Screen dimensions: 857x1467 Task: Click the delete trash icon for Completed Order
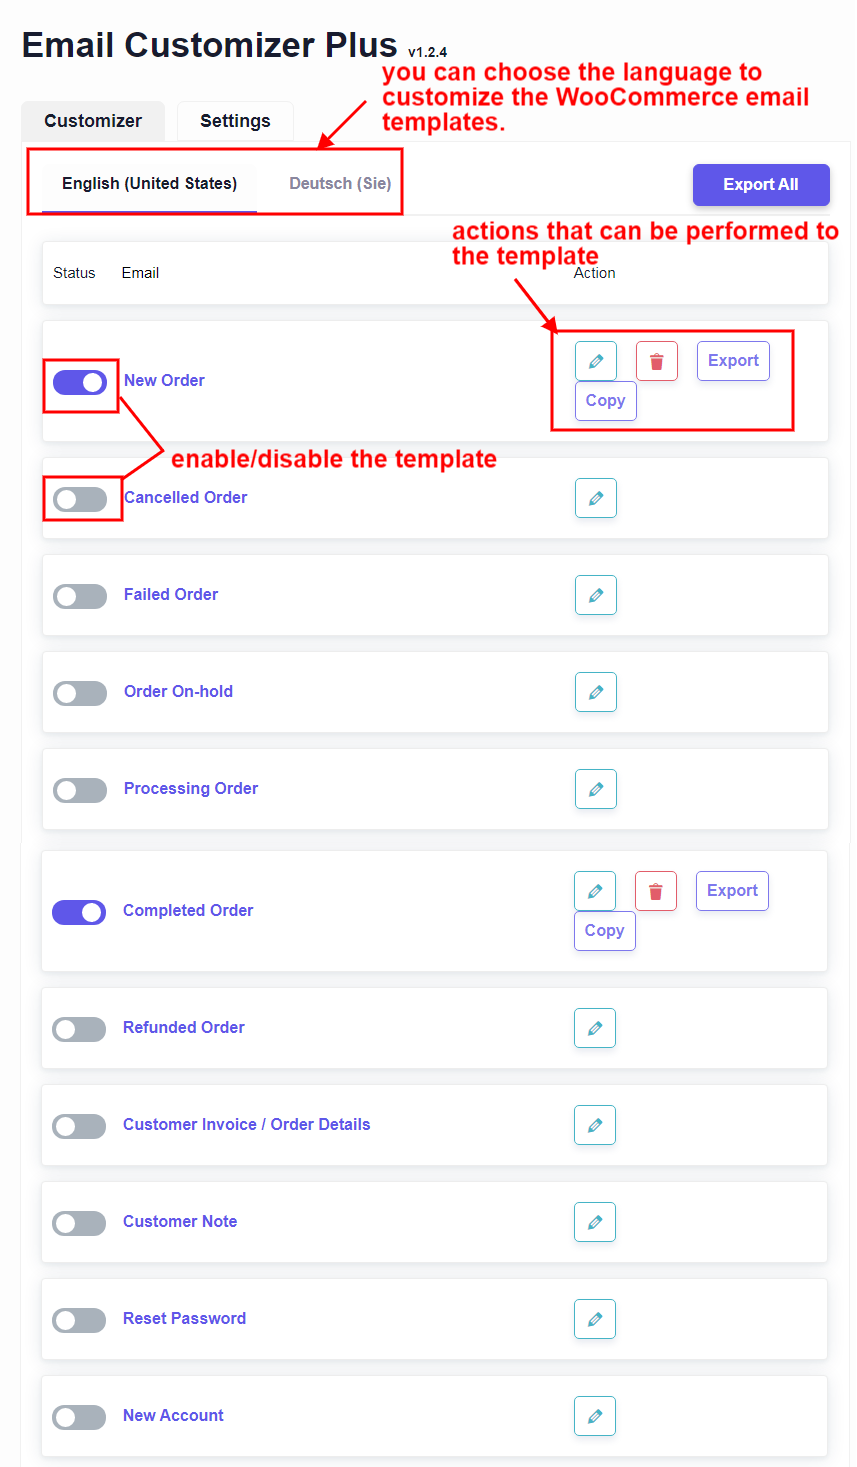tap(655, 890)
